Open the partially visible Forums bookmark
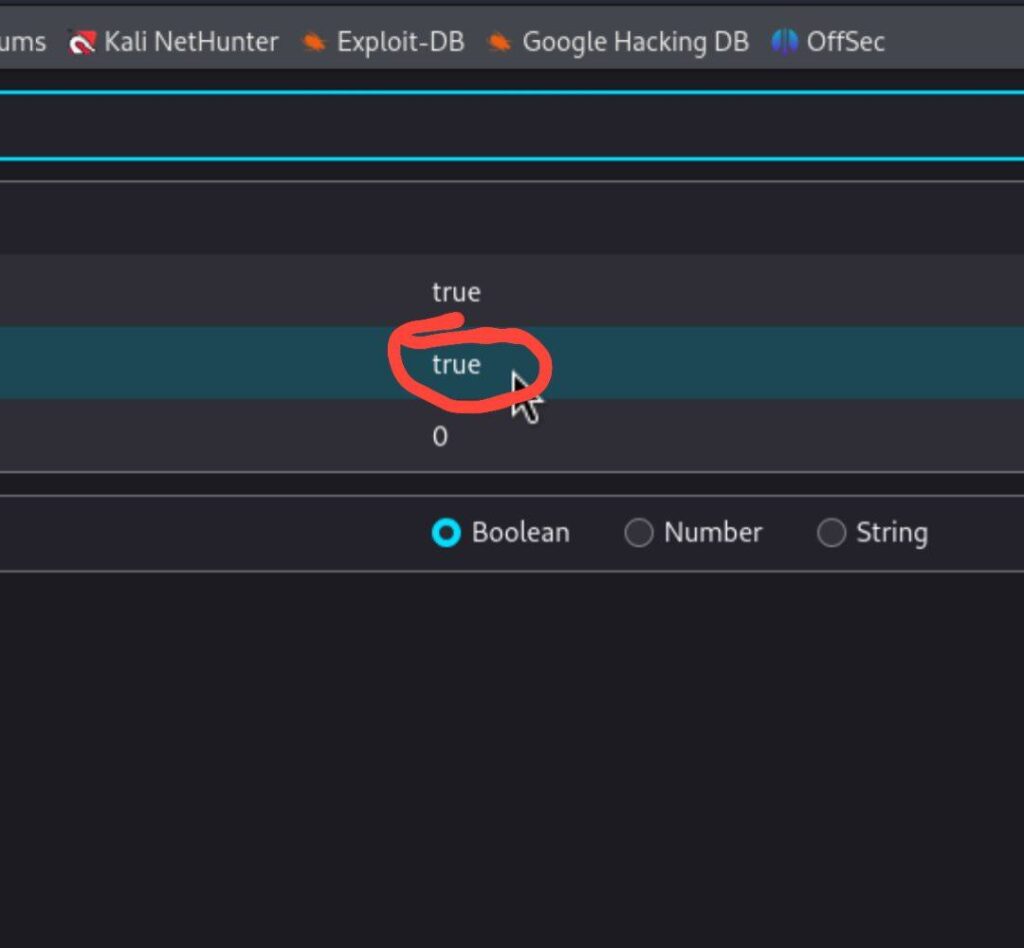 pyautogui.click(x=22, y=42)
